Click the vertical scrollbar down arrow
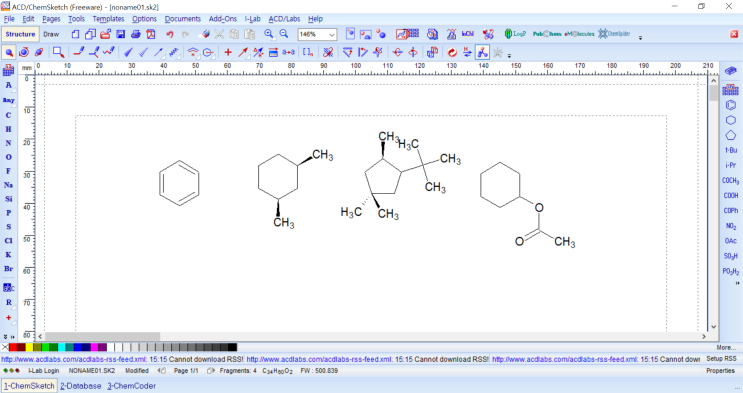This screenshot has height=393, width=743. point(714,327)
